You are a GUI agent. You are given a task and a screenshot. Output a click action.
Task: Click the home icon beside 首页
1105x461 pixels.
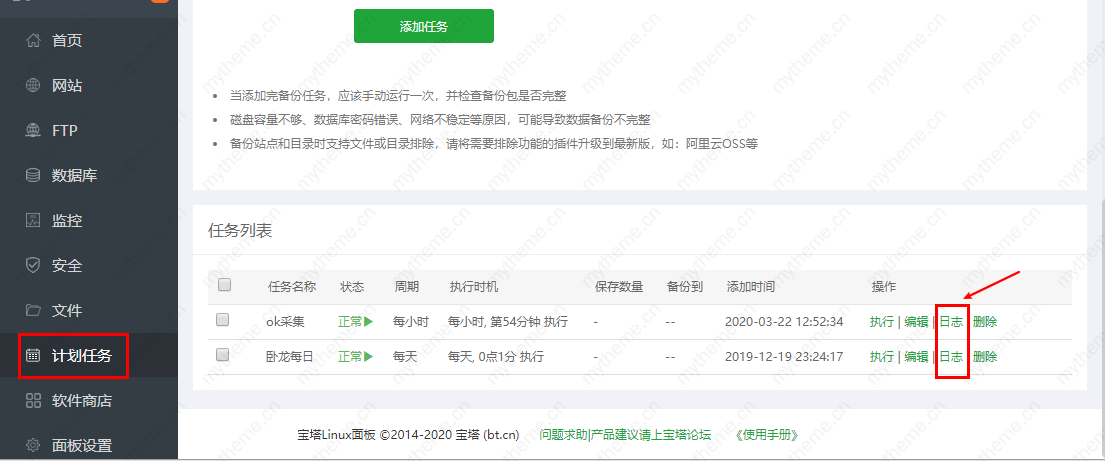point(33,41)
